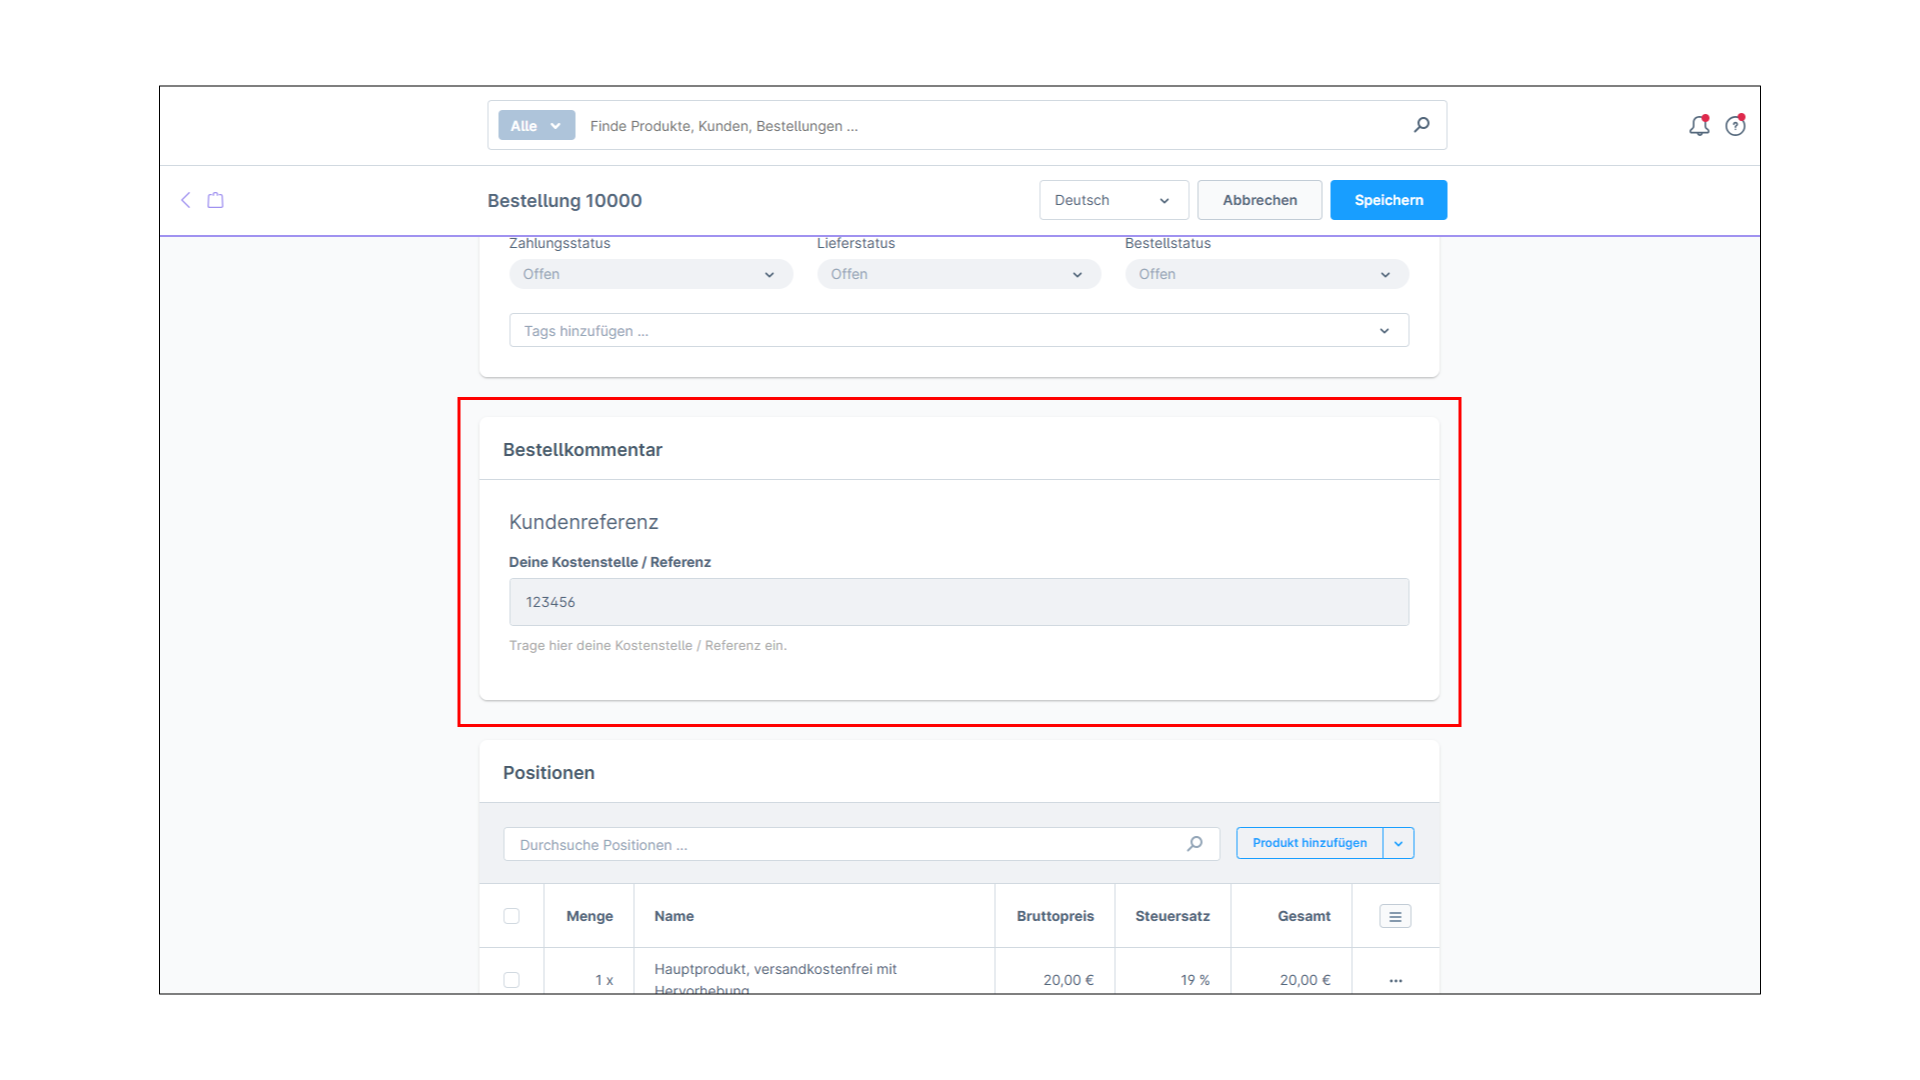Toggle the select-all positions checkbox

tap(511, 916)
